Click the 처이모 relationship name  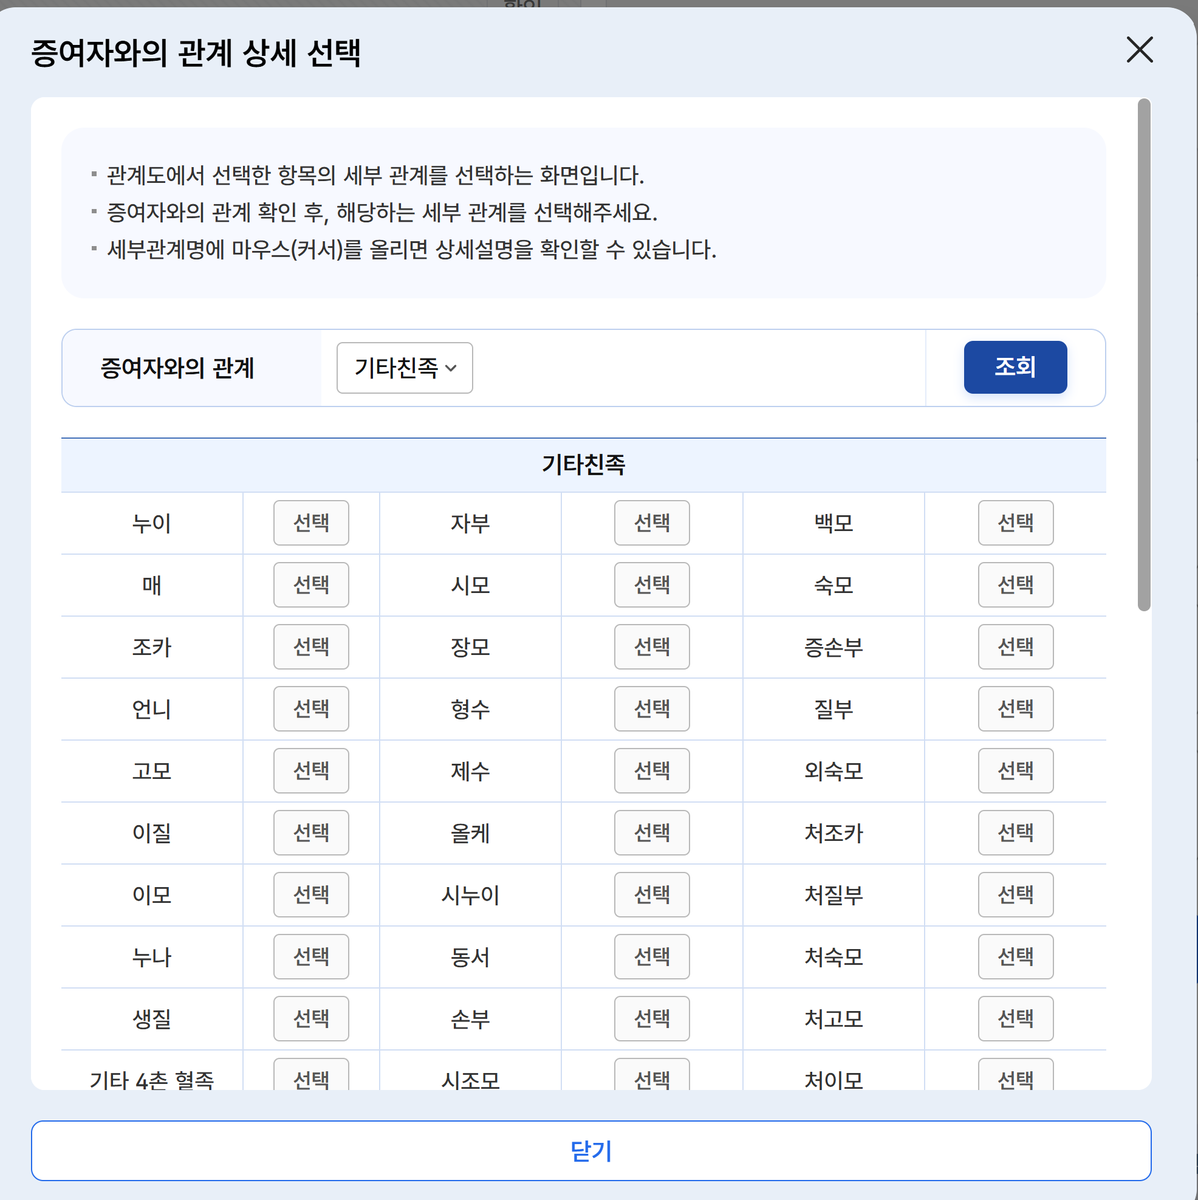pos(834,1080)
